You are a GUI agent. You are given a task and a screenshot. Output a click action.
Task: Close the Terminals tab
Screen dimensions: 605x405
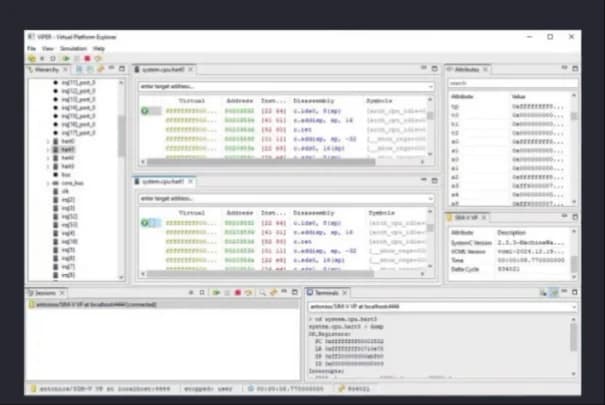click(x=345, y=293)
